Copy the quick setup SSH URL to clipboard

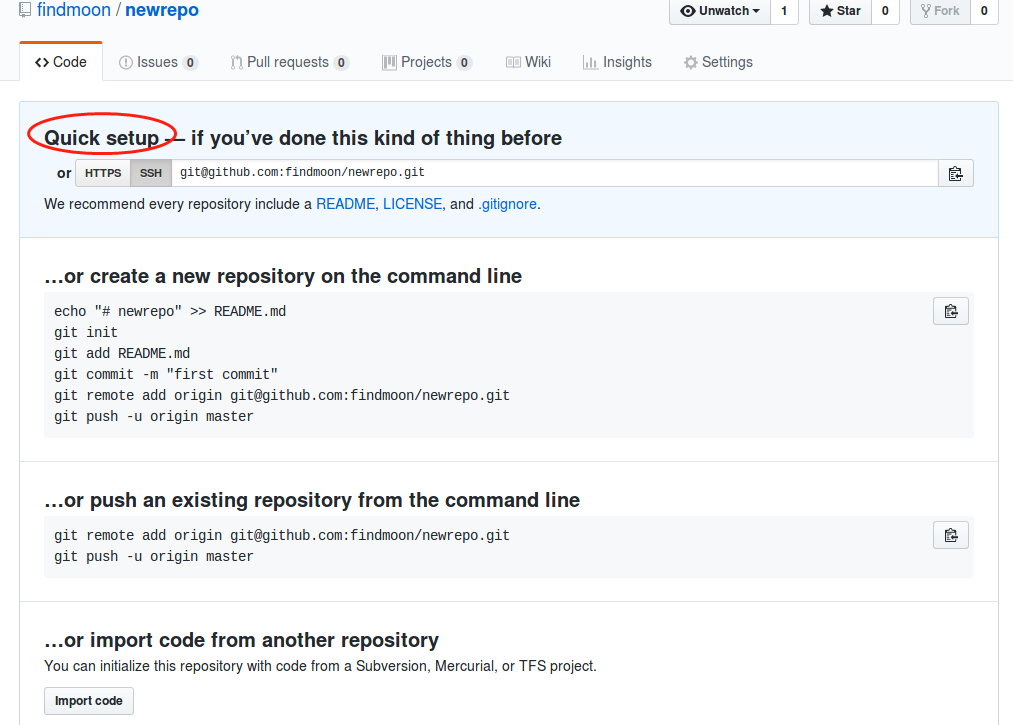[955, 173]
